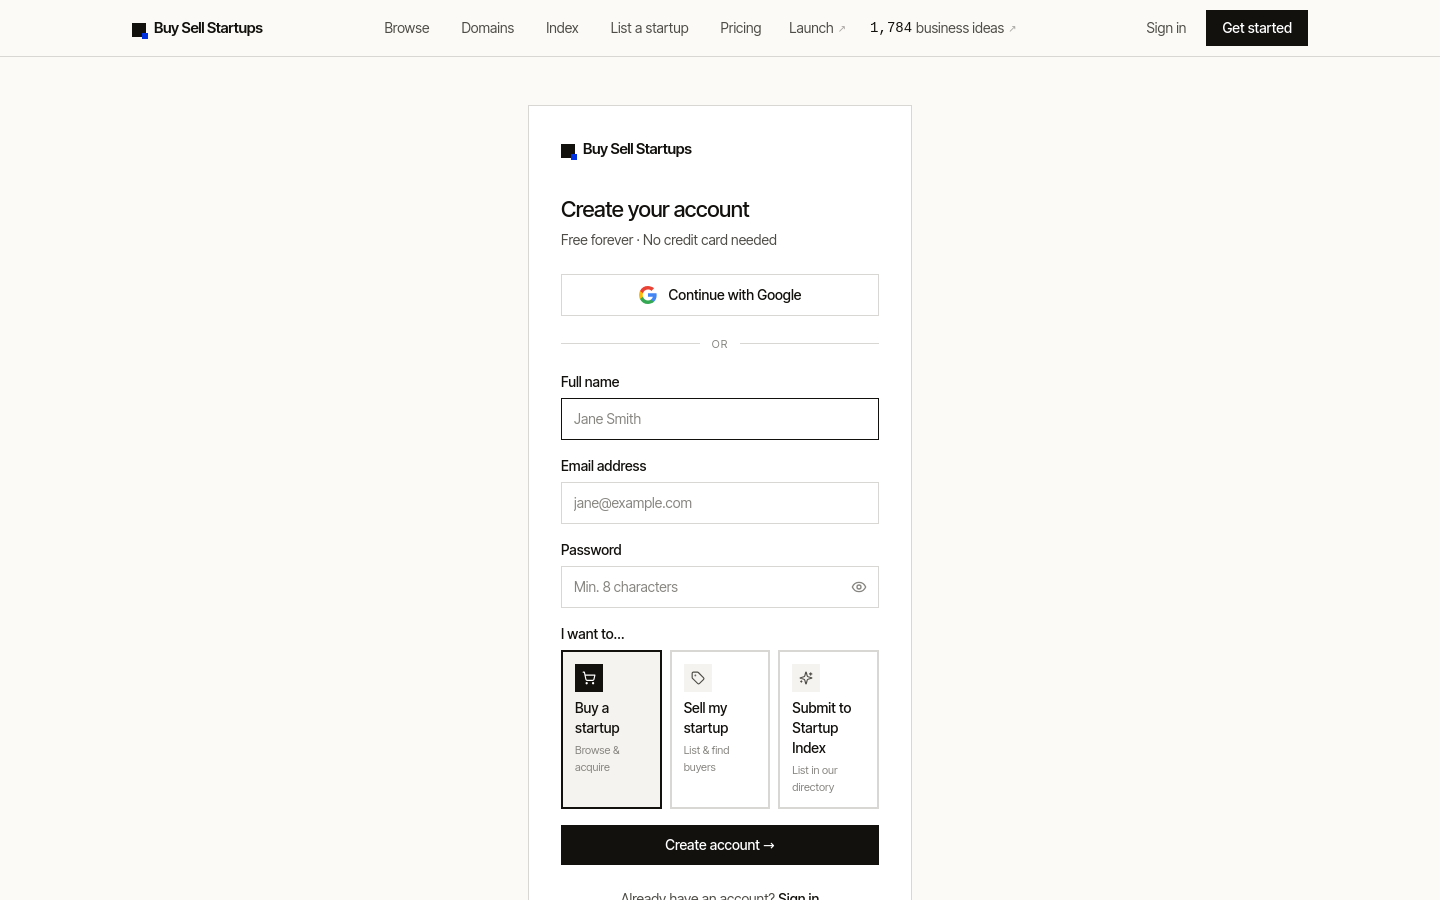Click the 'I want to...' label
The width and height of the screenshot is (1440, 900).
[x=593, y=634]
